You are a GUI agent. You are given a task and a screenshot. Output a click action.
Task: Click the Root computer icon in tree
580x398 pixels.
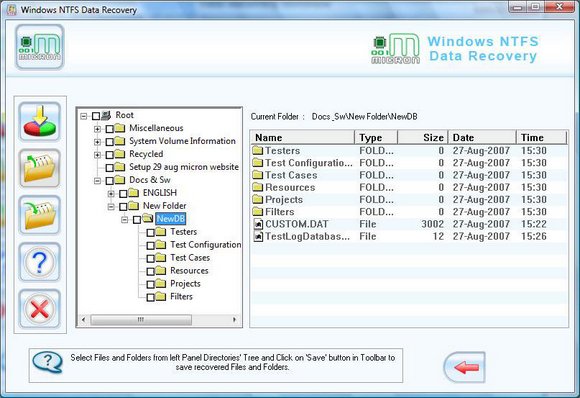[x=106, y=115]
